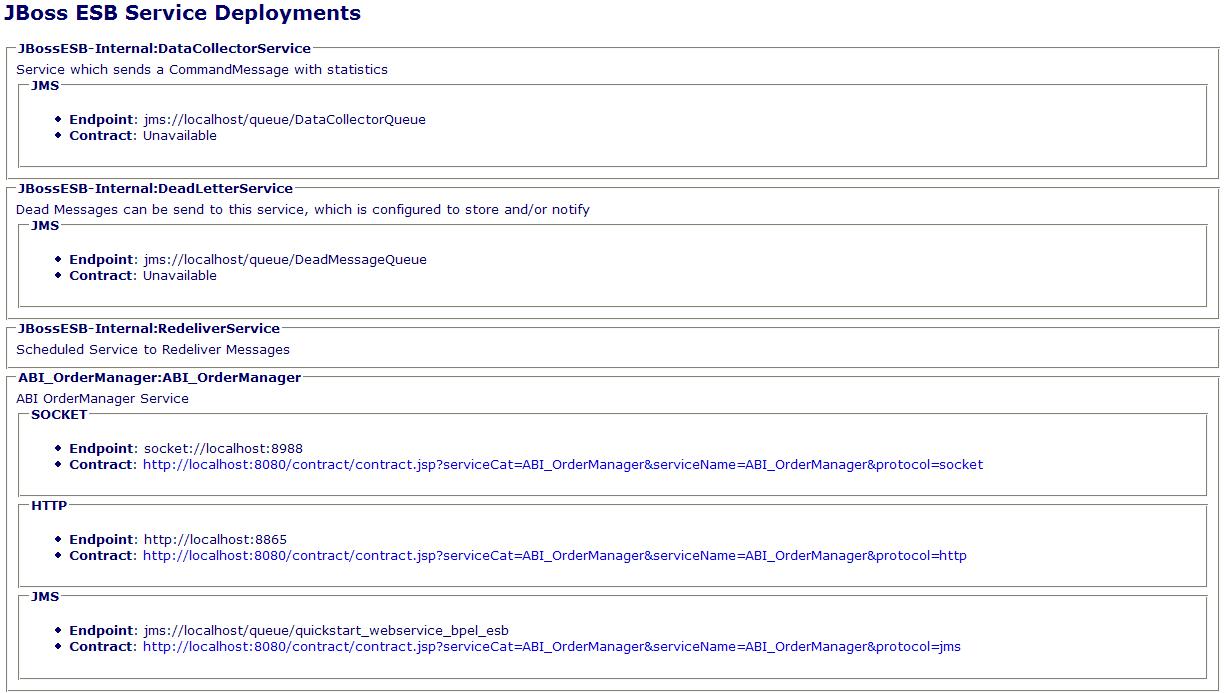Open the JMS protocol contract link for ABI_OrderManager

(551, 647)
